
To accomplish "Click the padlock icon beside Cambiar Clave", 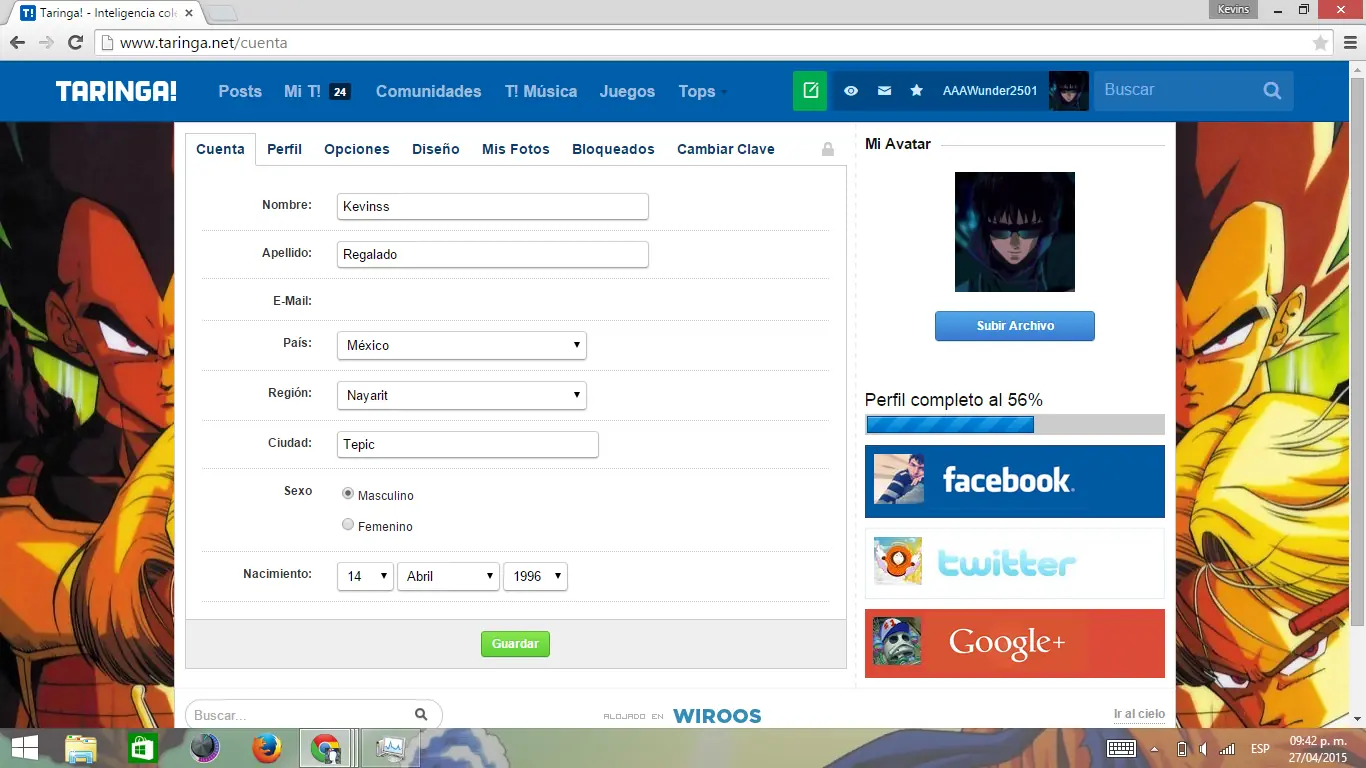I will point(828,149).
